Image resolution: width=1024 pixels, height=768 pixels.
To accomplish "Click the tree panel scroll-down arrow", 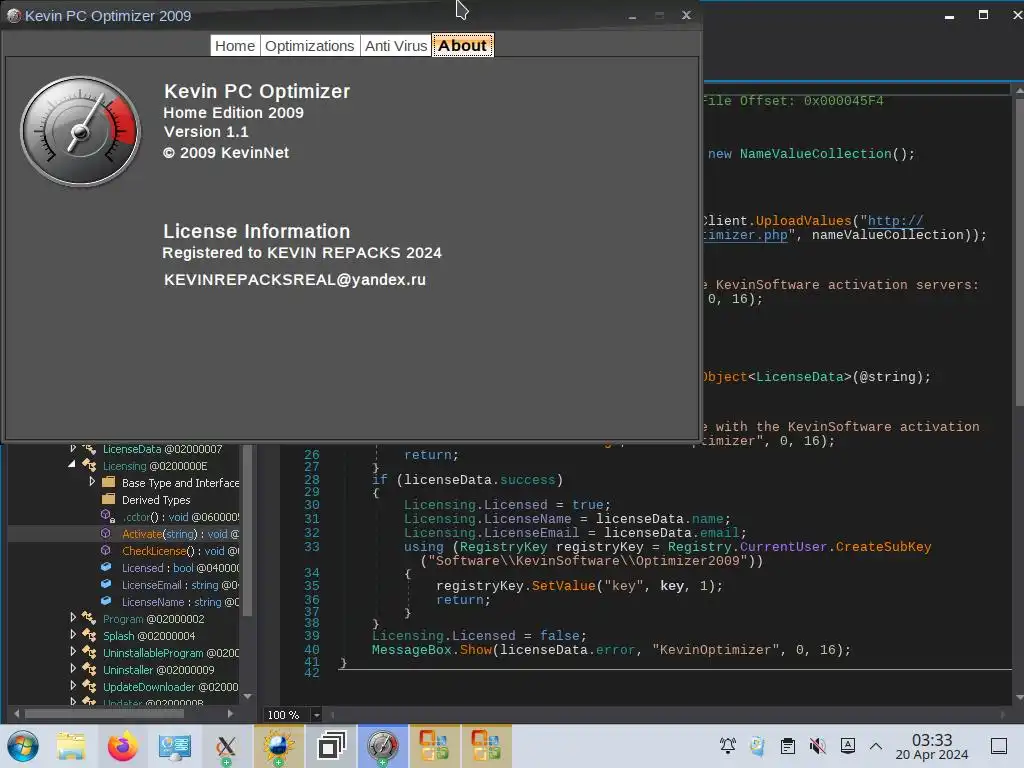I will pyautogui.click(x=248, y=697).
